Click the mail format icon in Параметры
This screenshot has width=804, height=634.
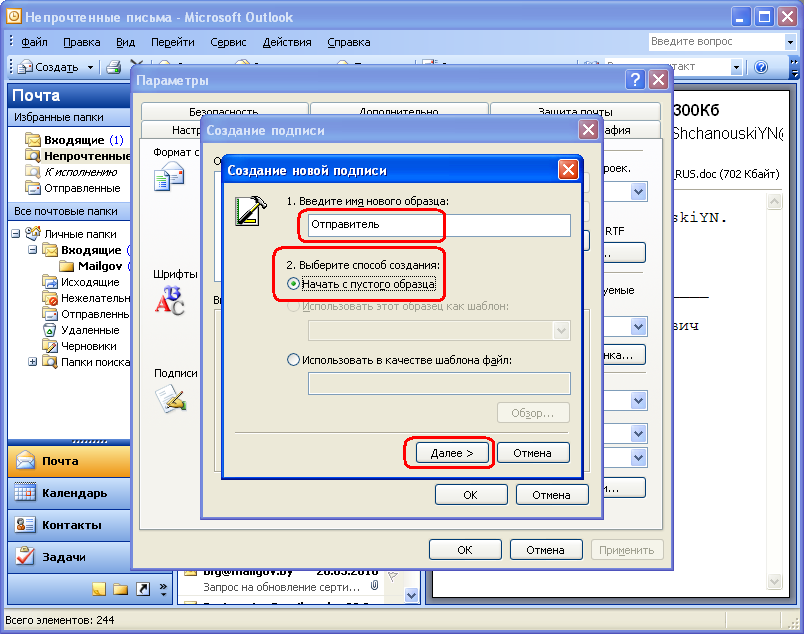(x=169, y=176)
